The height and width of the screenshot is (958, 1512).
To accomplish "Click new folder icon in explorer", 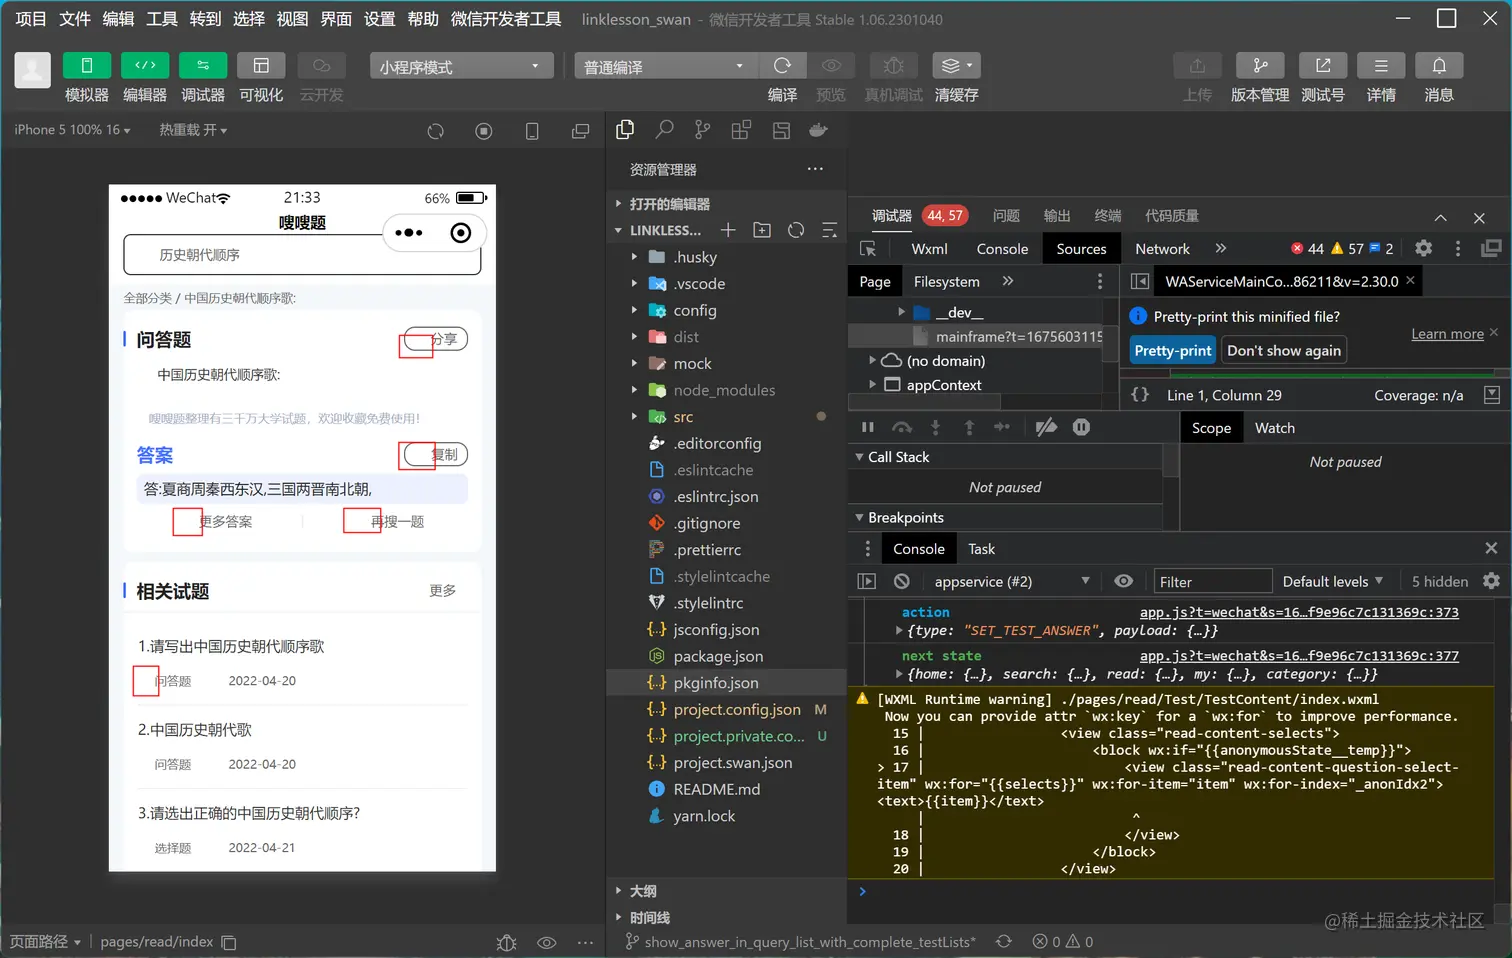I will coord(762,230).
